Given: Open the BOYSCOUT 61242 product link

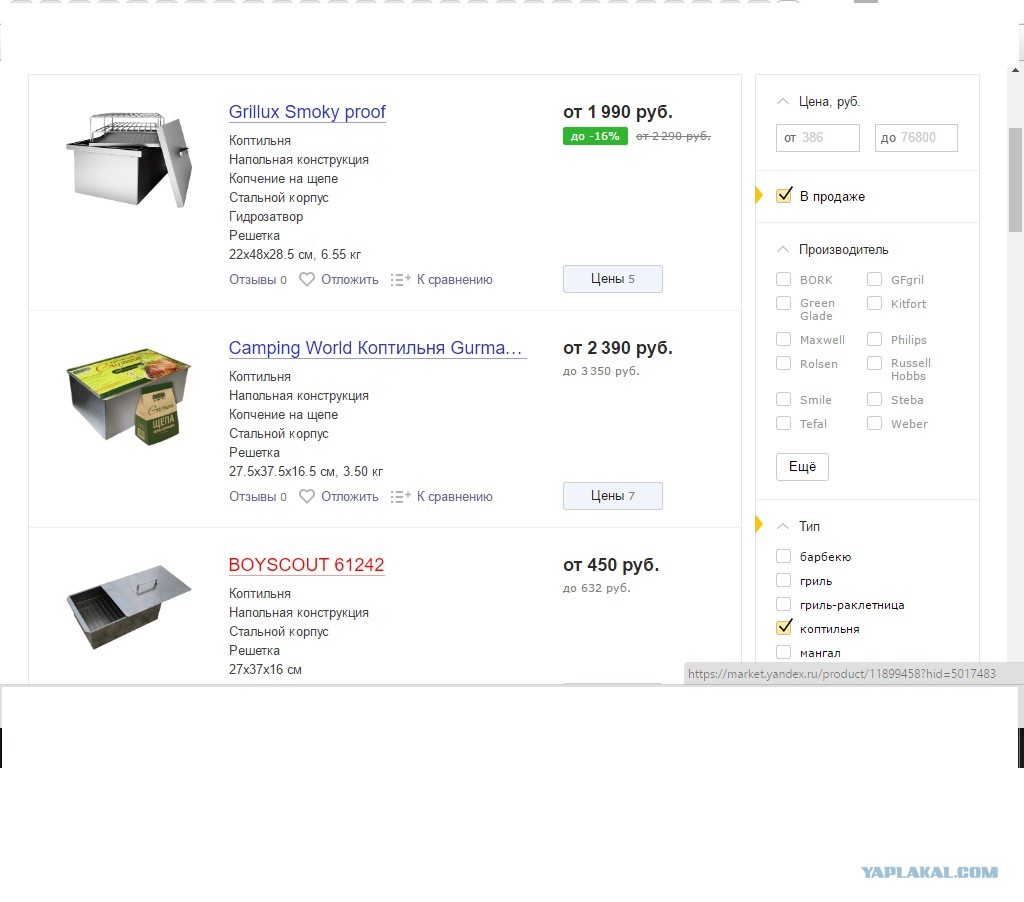Looking at the screenshot, I should tap(306, 564).
